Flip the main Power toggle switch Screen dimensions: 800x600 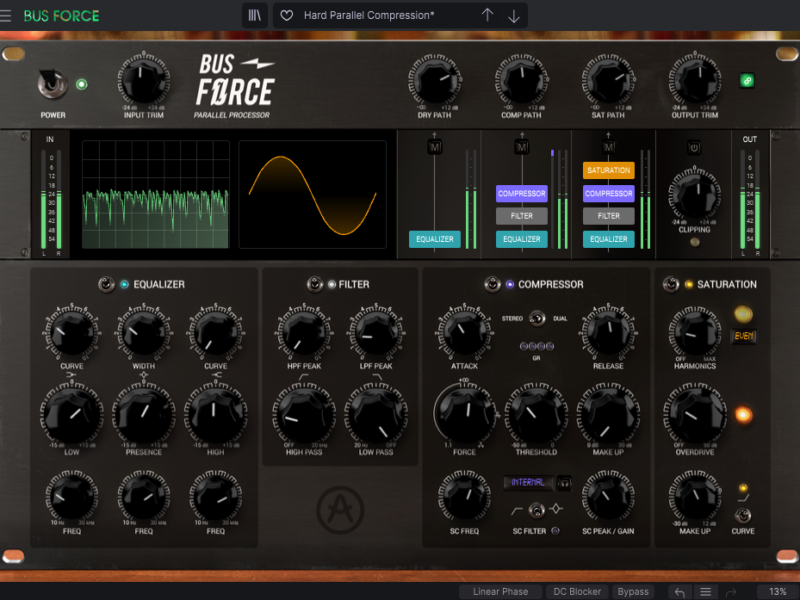point(50,85)
